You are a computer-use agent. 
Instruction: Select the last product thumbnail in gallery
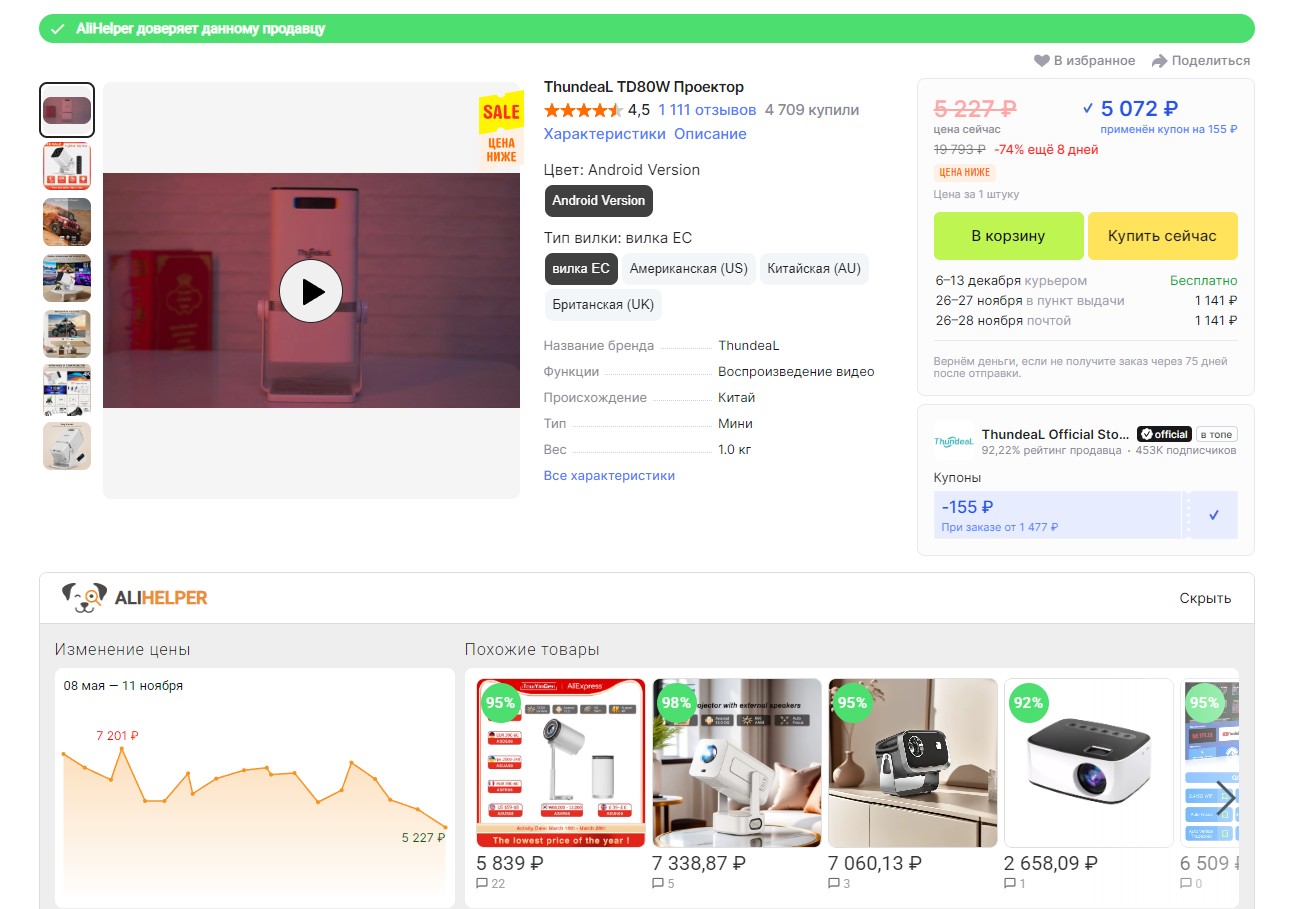pos(67,446)
